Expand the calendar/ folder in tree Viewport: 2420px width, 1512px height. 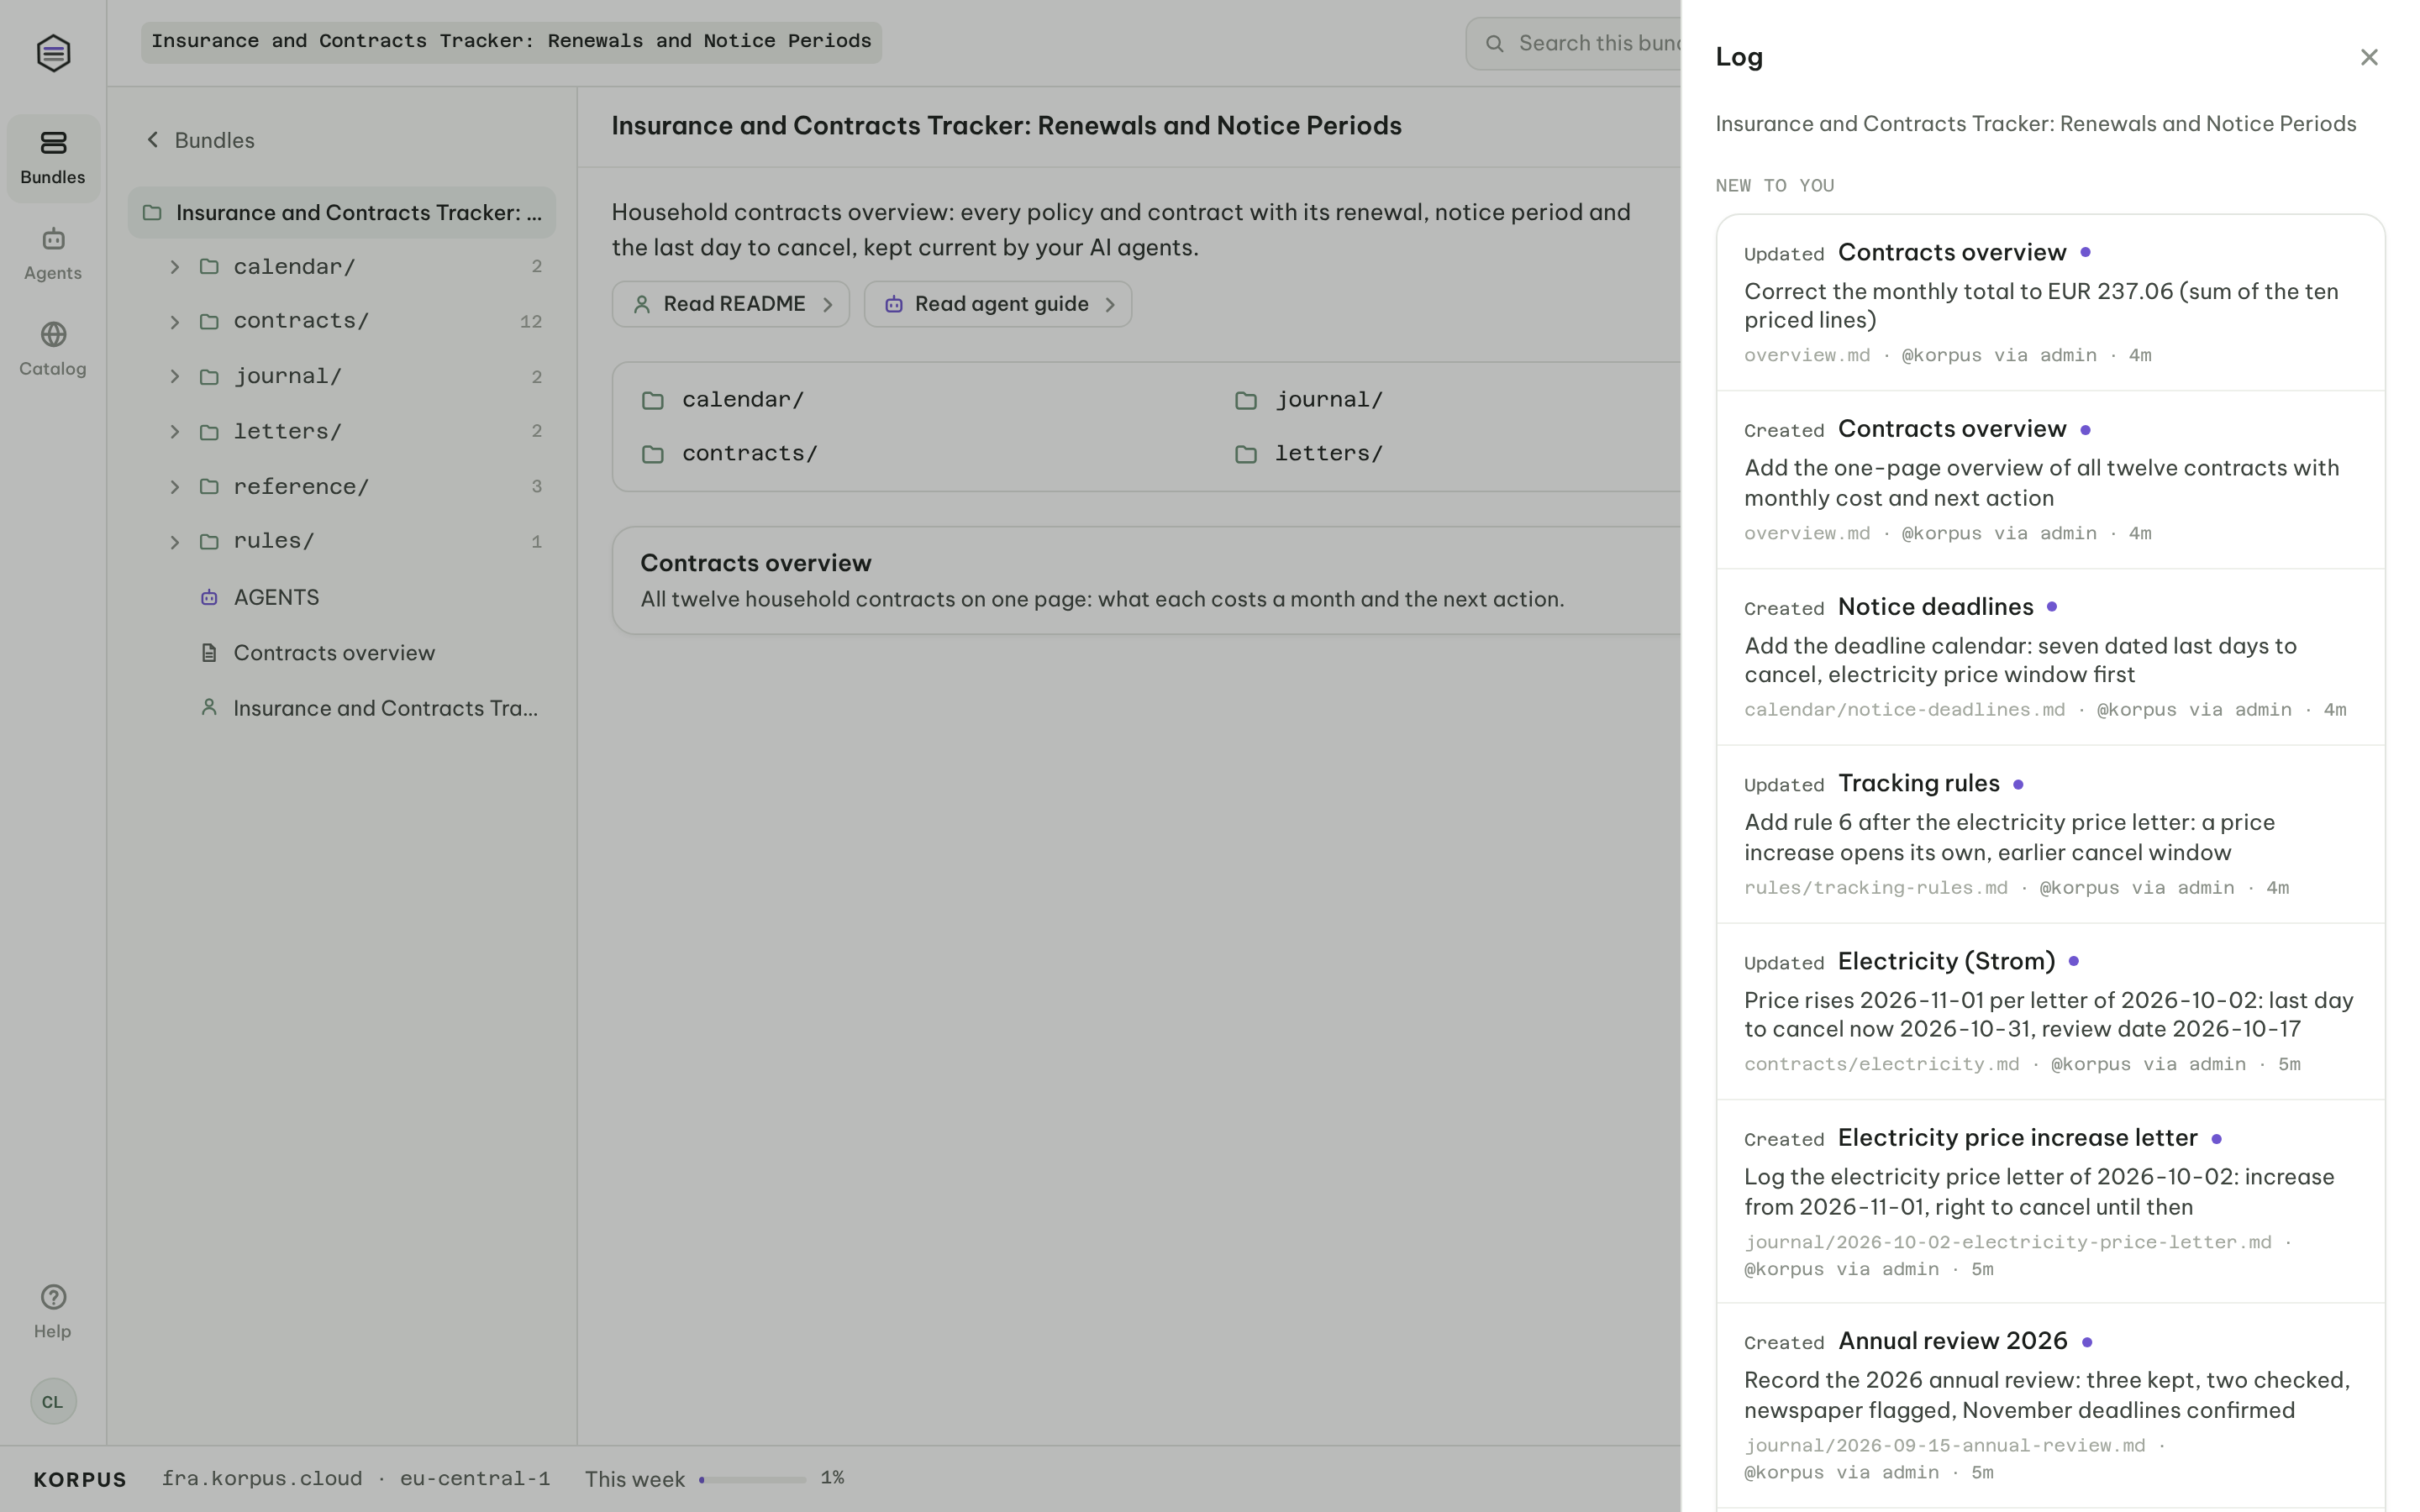pos(175,267)
